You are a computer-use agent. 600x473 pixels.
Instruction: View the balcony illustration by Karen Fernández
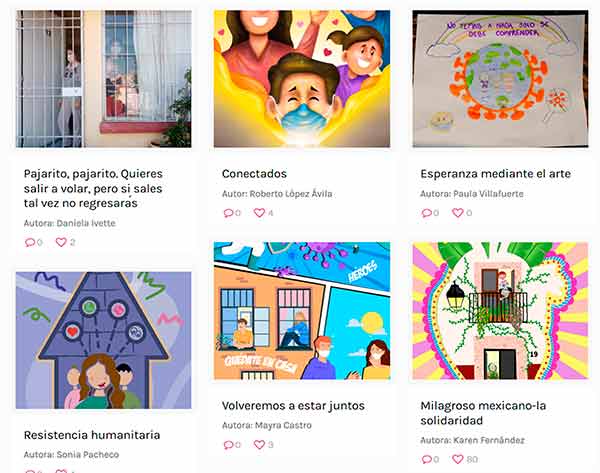500,311
